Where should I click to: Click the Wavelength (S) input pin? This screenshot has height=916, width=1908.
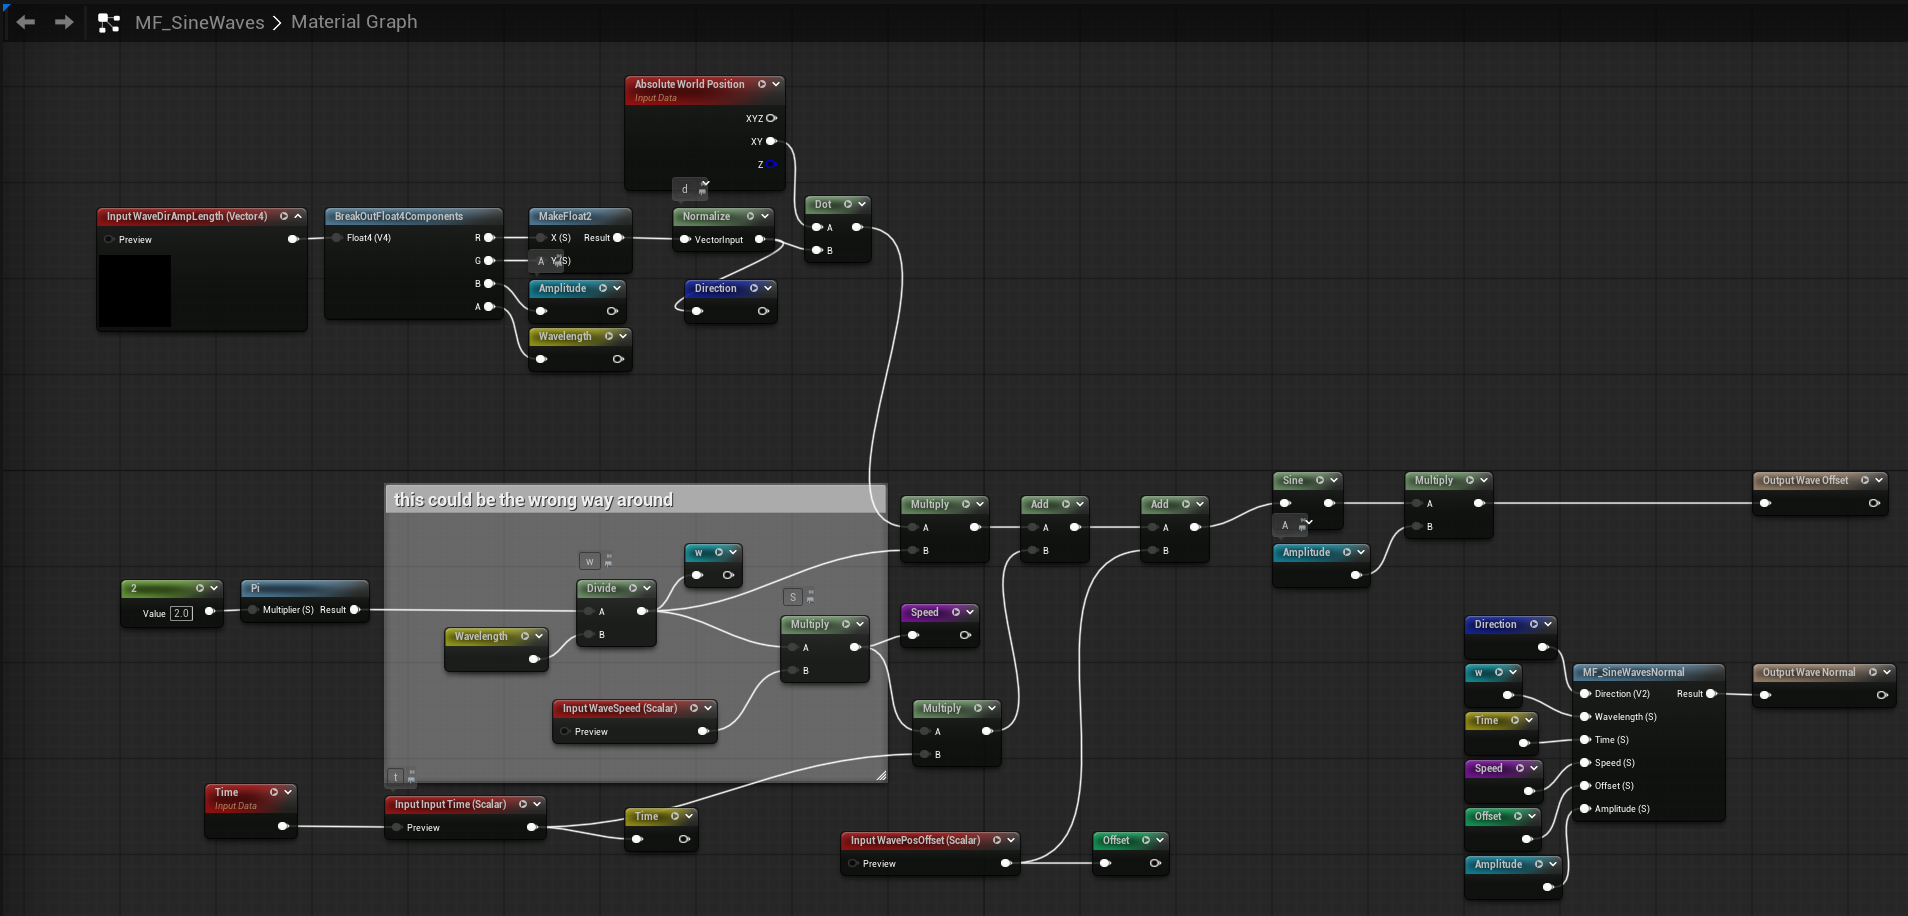1585,717
